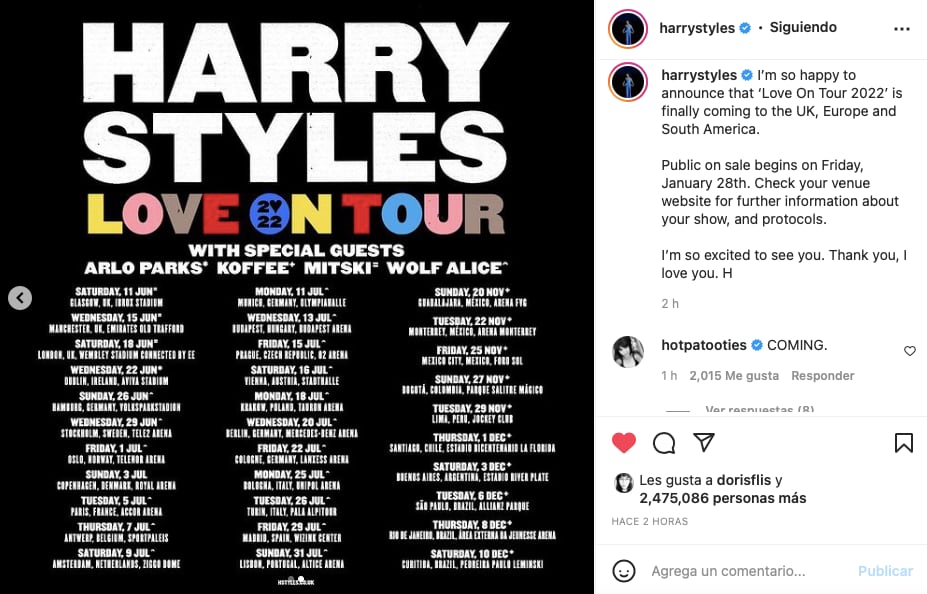Image resolution: width=927 pixels, height=594 pixels.
Task: Open hotpatooties profile avatar
Action: coord(628,351)
